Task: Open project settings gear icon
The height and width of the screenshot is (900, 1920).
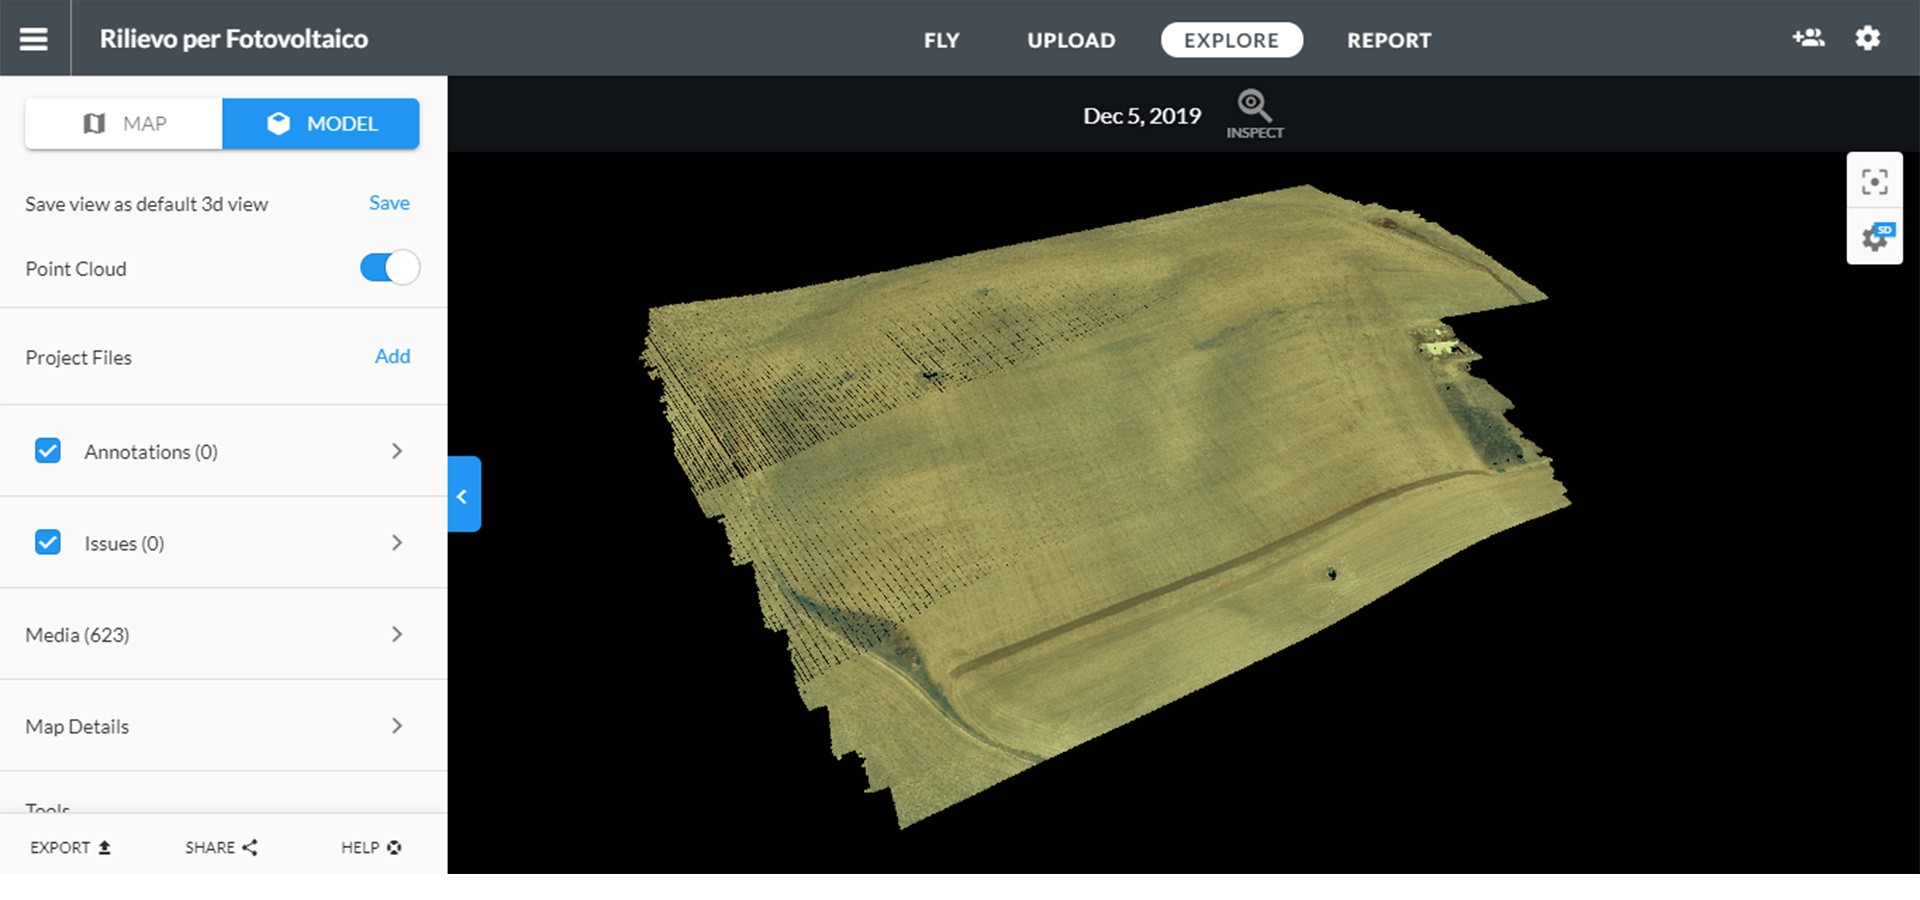Action: pos(1867,38)
